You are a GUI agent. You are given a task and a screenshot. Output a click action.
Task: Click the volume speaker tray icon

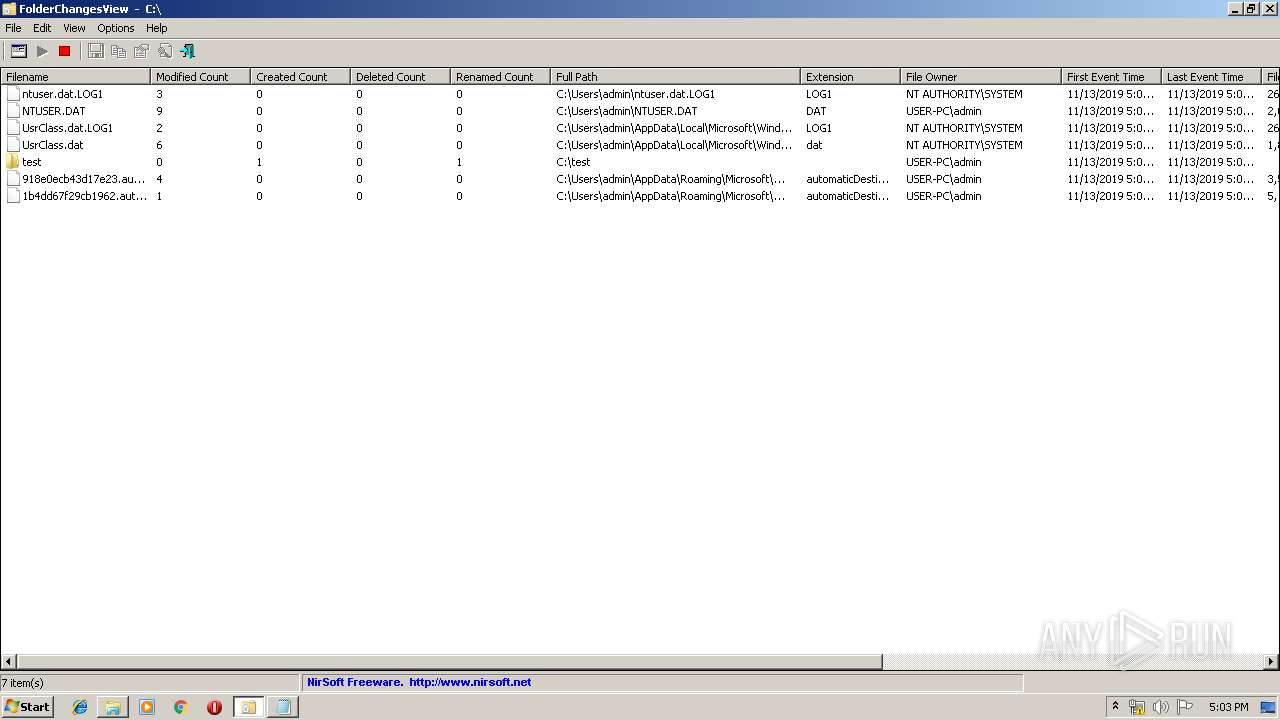tap(1161, 707)
